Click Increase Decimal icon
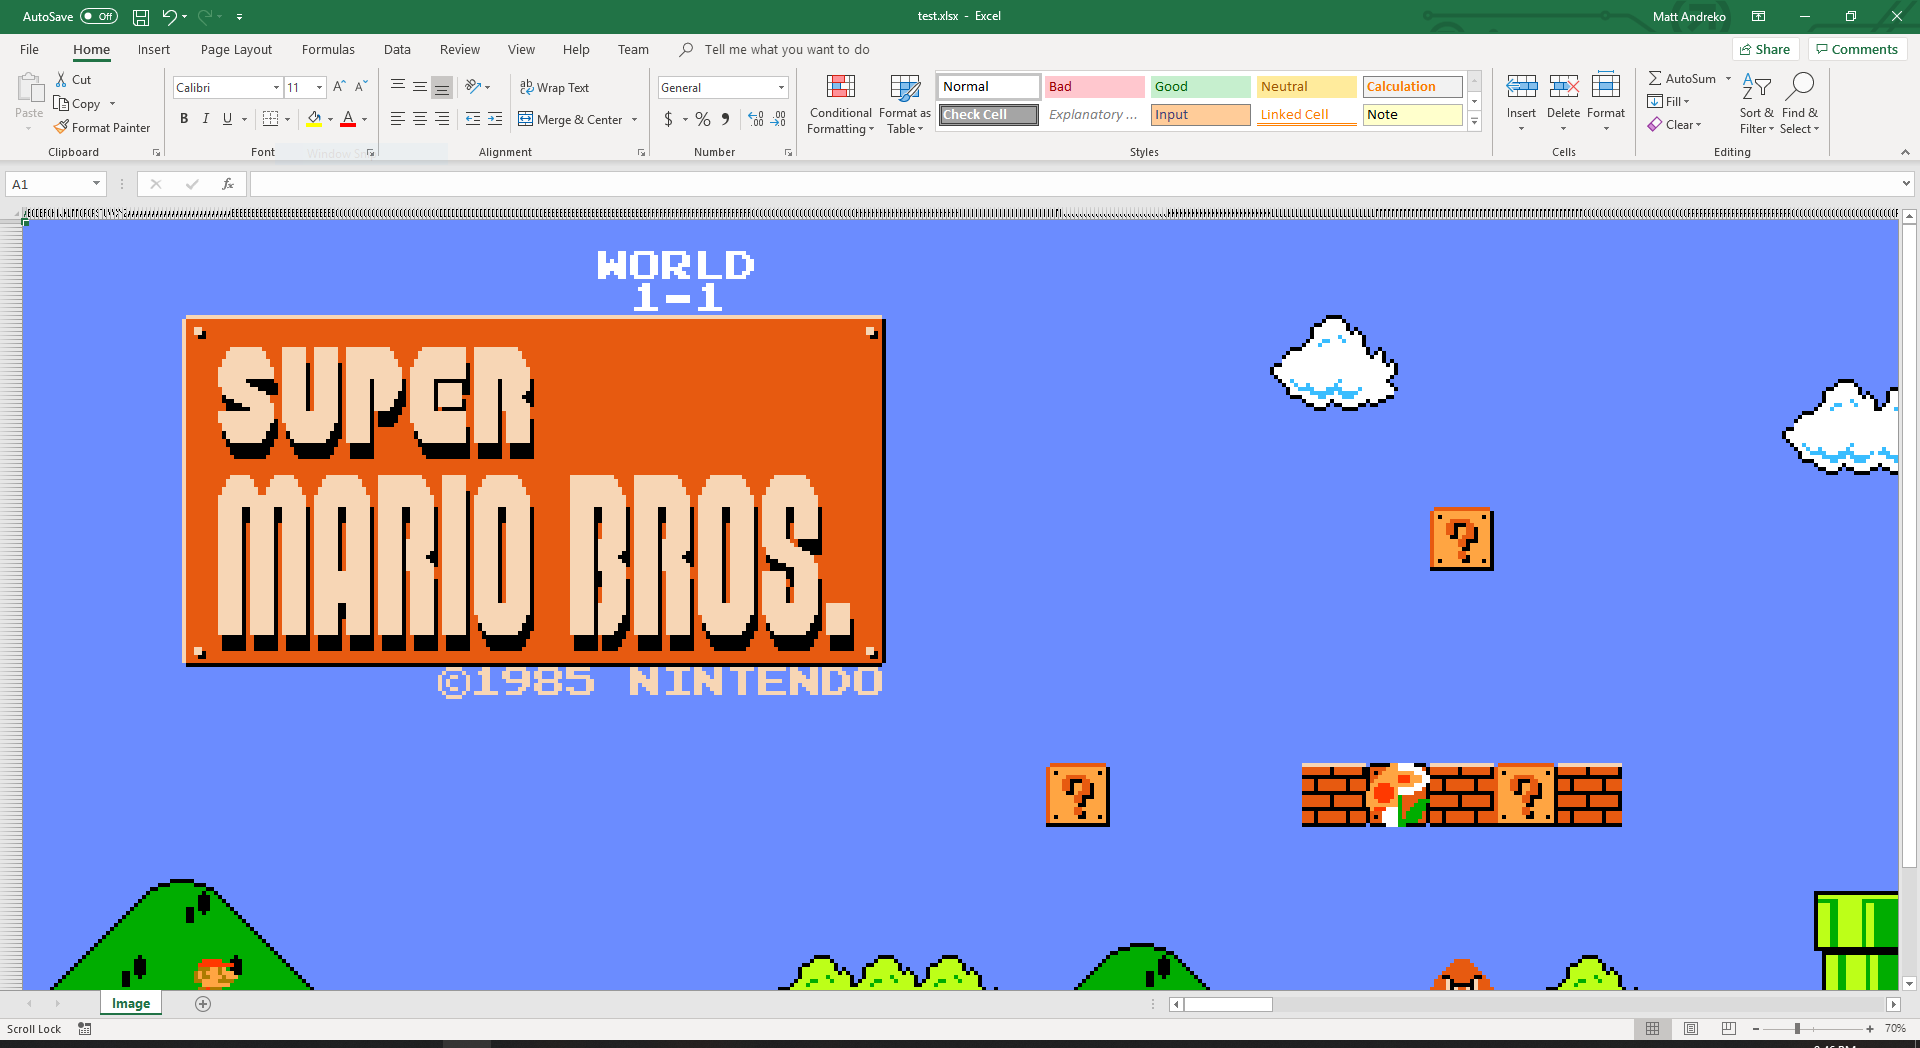This screenshot has width=1920, height=1048. coord(756,119)
